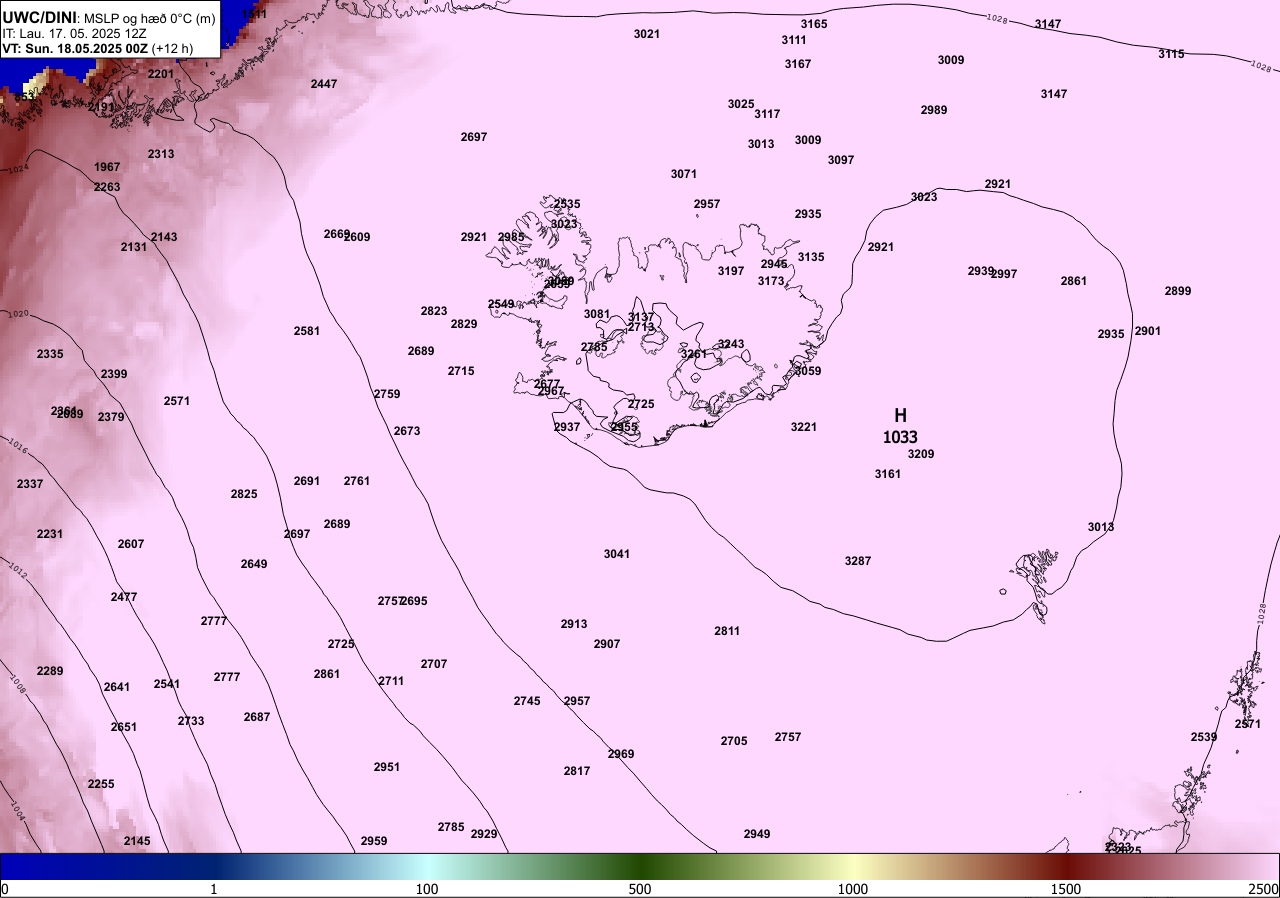
Task: Click the 2949 height value
Action: tap(757, 834)
